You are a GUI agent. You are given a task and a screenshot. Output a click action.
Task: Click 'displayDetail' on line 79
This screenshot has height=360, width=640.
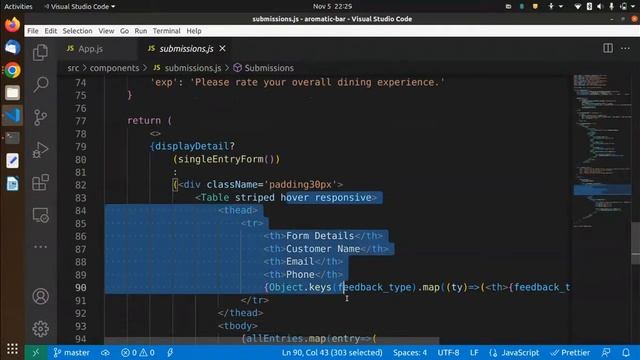(x=191, y=146)
